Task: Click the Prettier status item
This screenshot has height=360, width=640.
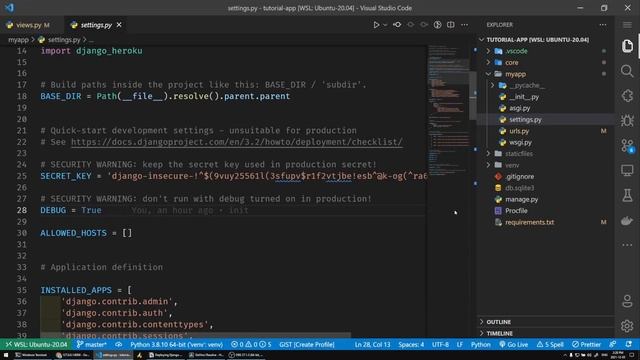Action: [586, 344]
